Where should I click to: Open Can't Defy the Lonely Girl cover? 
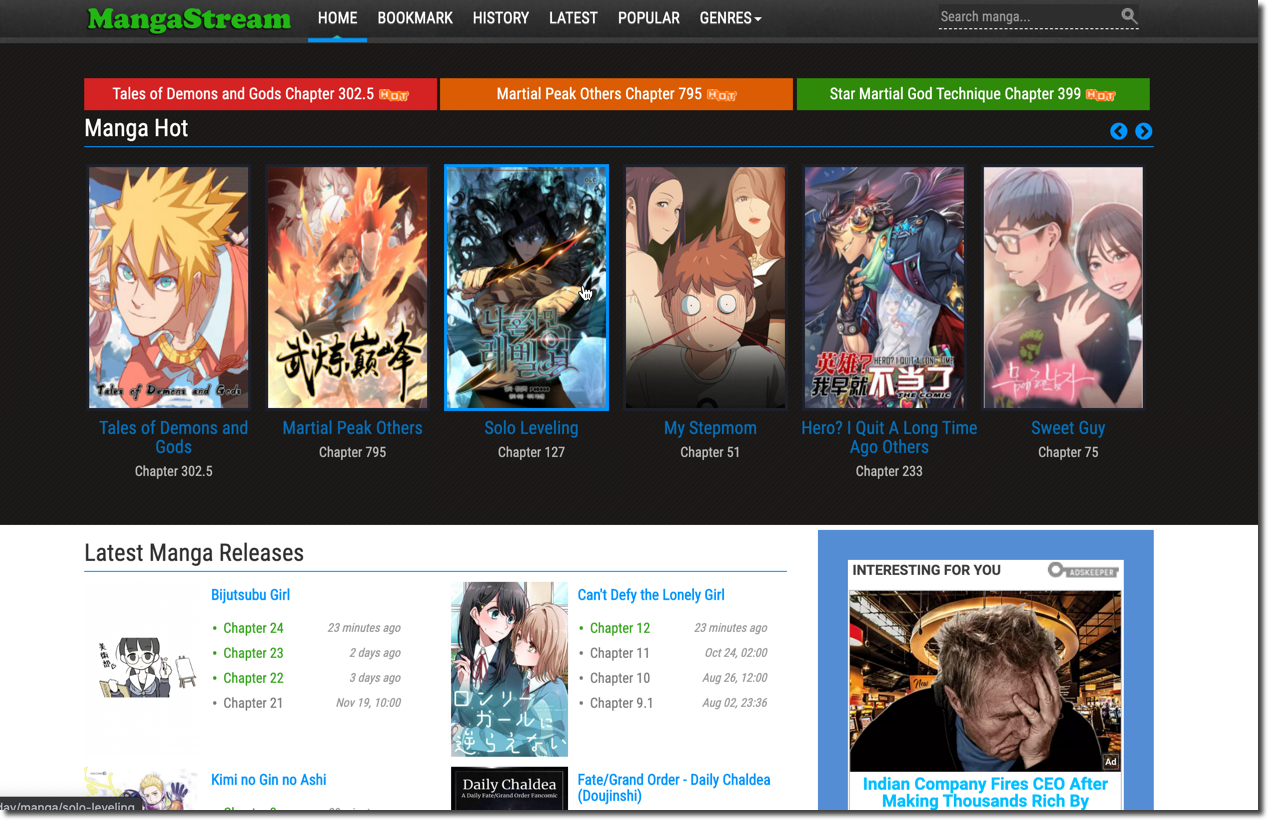(509, 669)
